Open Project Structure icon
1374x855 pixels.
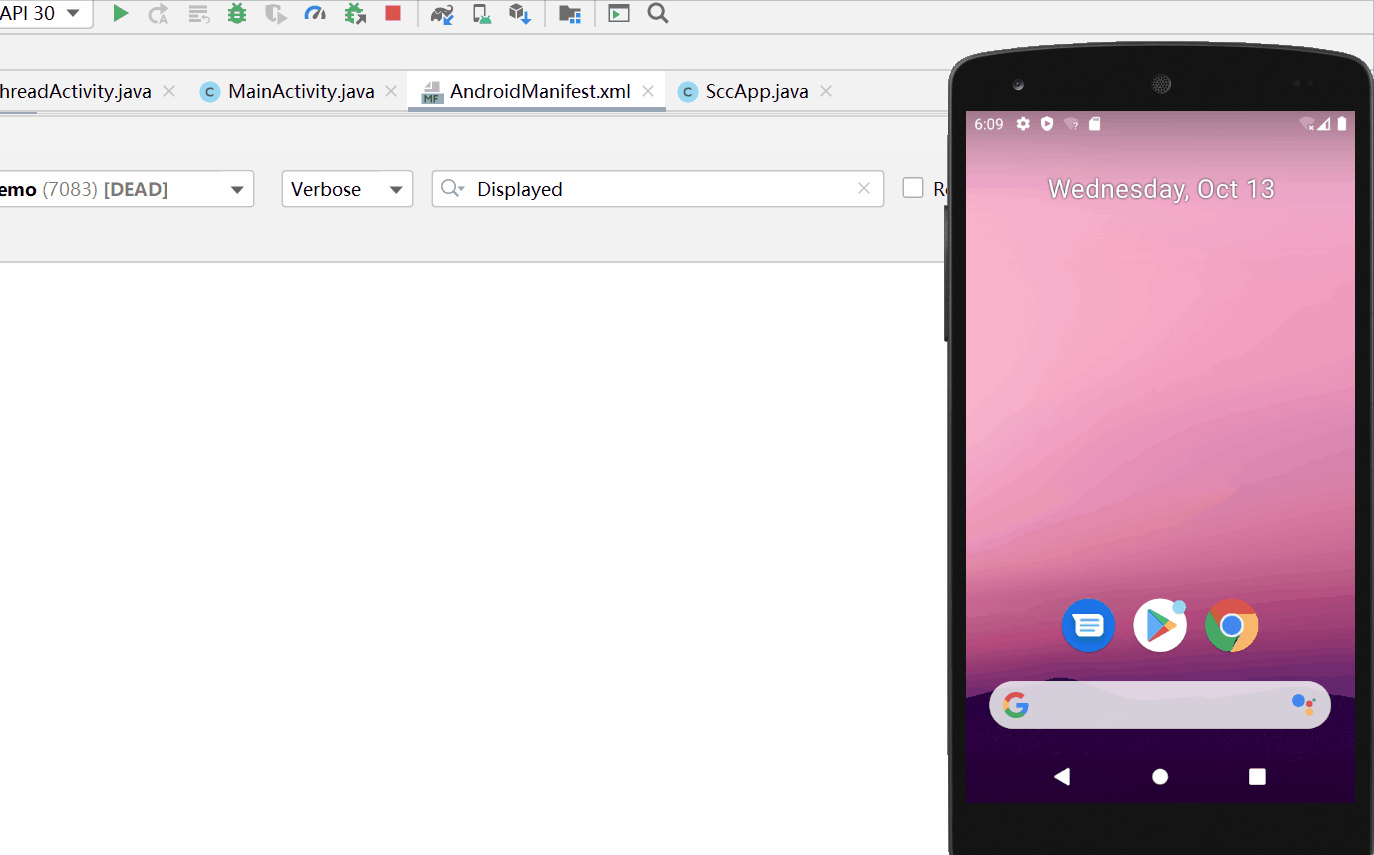570,14
